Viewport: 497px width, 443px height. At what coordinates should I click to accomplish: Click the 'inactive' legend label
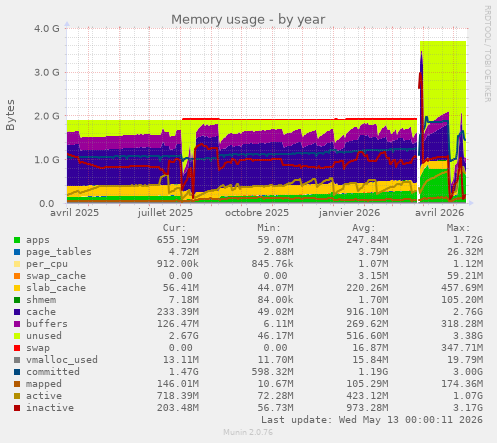[50, 408]
